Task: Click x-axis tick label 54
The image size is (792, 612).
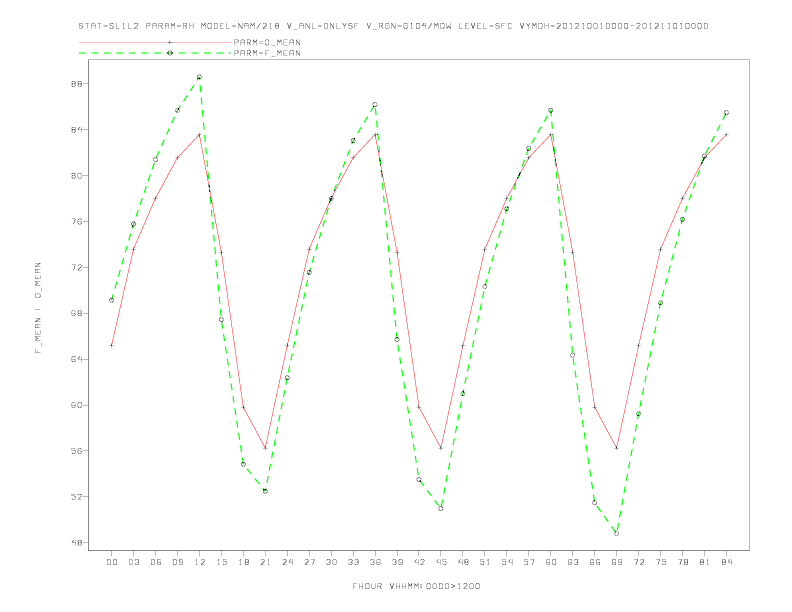Action: [x=507, y=562]
